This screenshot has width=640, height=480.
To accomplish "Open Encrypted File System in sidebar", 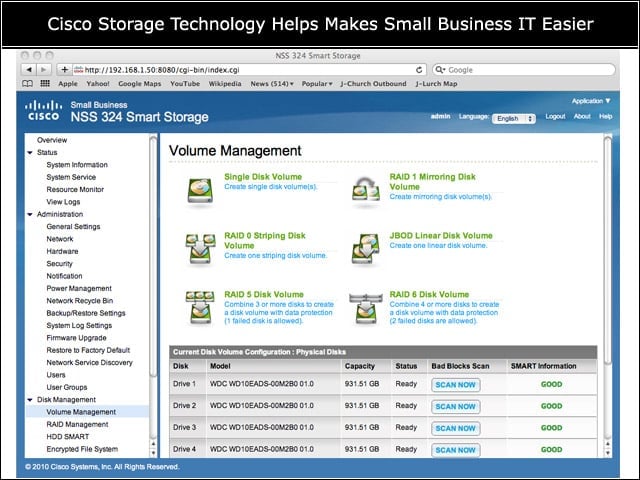I will click(82, 449).
